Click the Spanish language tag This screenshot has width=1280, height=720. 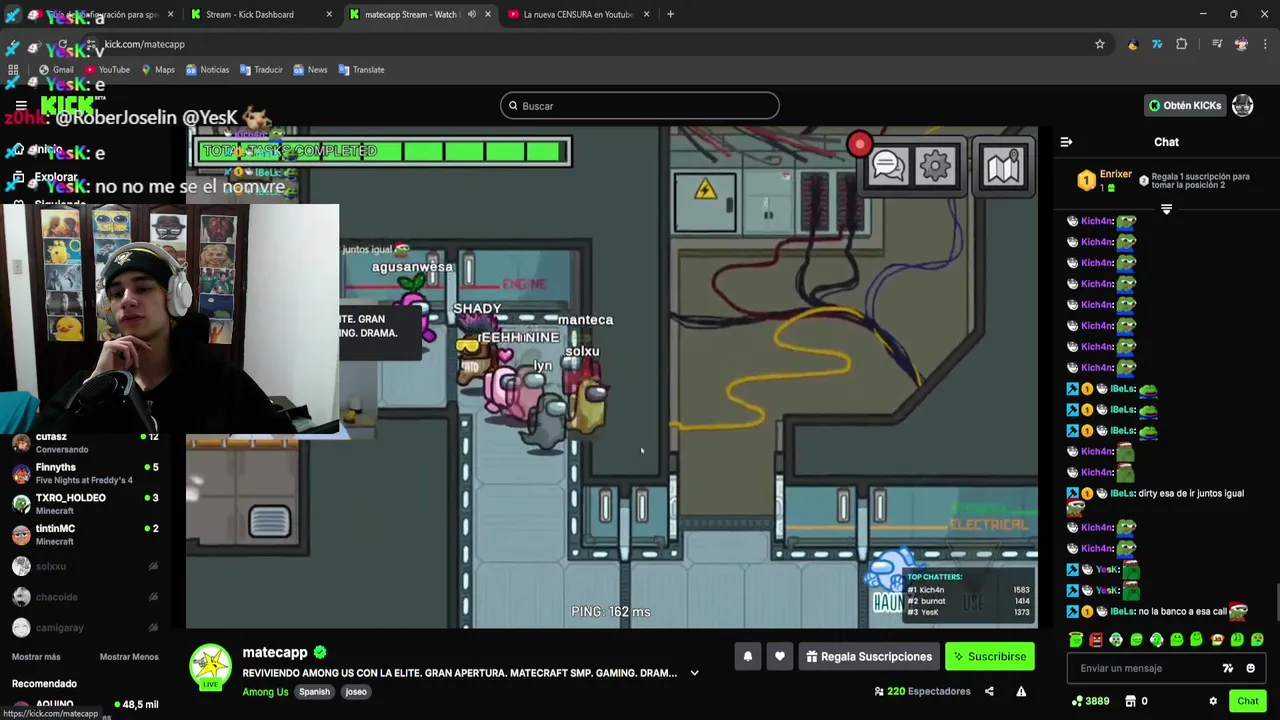[314, 692]
